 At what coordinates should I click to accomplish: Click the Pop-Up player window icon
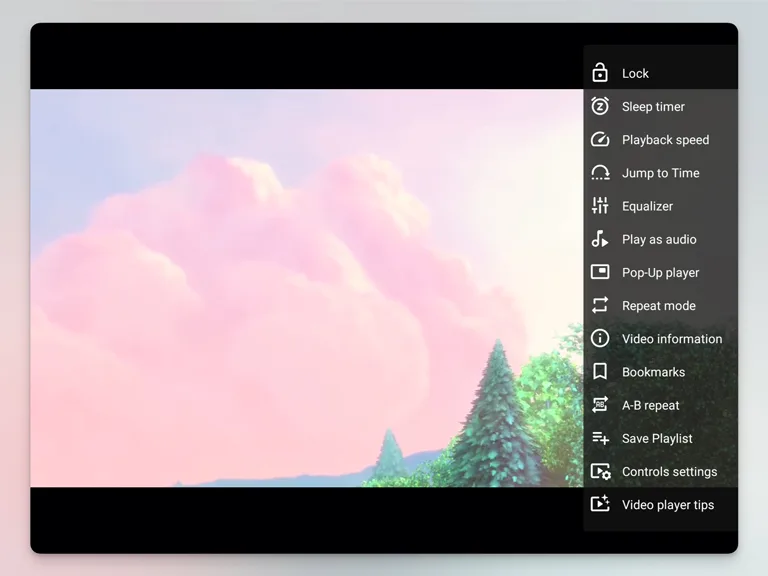pyautogui.click(x=600, y=272)
